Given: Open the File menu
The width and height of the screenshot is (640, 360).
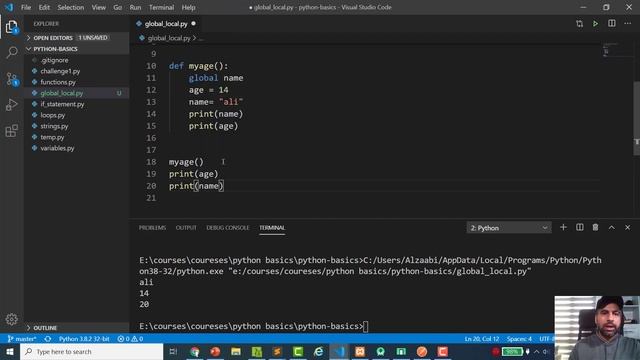Looking at the screenshot, I should tap(26, 7).
